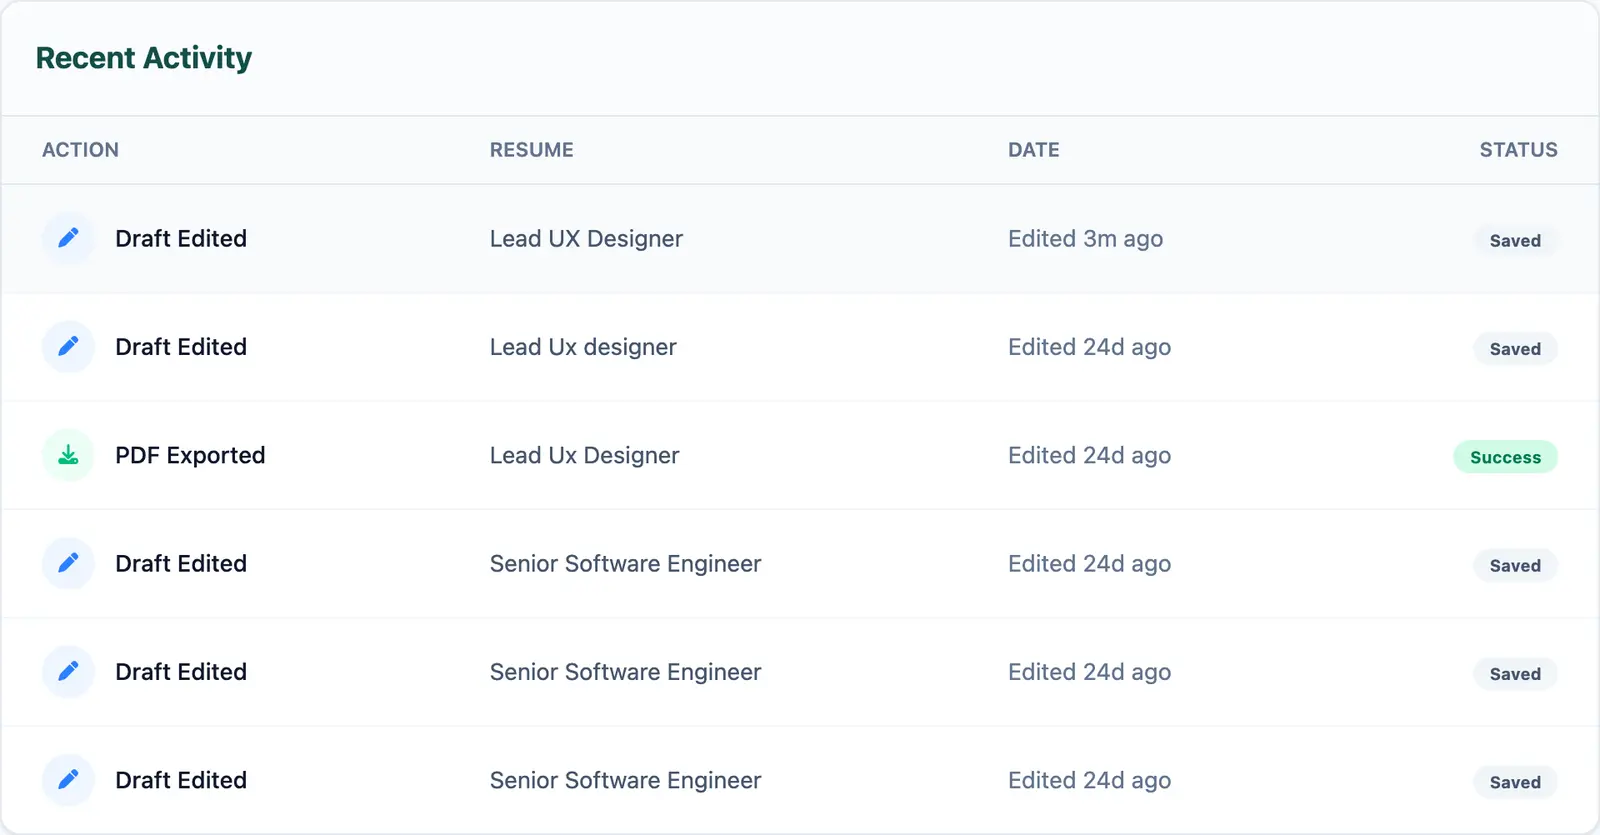Click the RESUME column header
1600x835 pixels.
tap(532, 150)
